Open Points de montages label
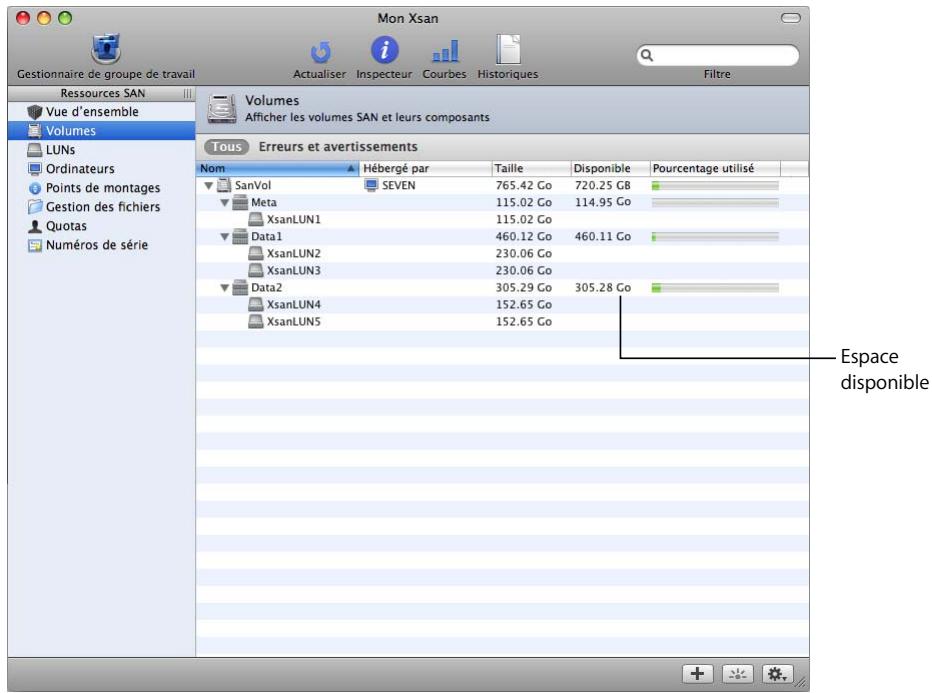Viewport: 932px width, 693px height. pyautogui.click(x=103, y=188)
